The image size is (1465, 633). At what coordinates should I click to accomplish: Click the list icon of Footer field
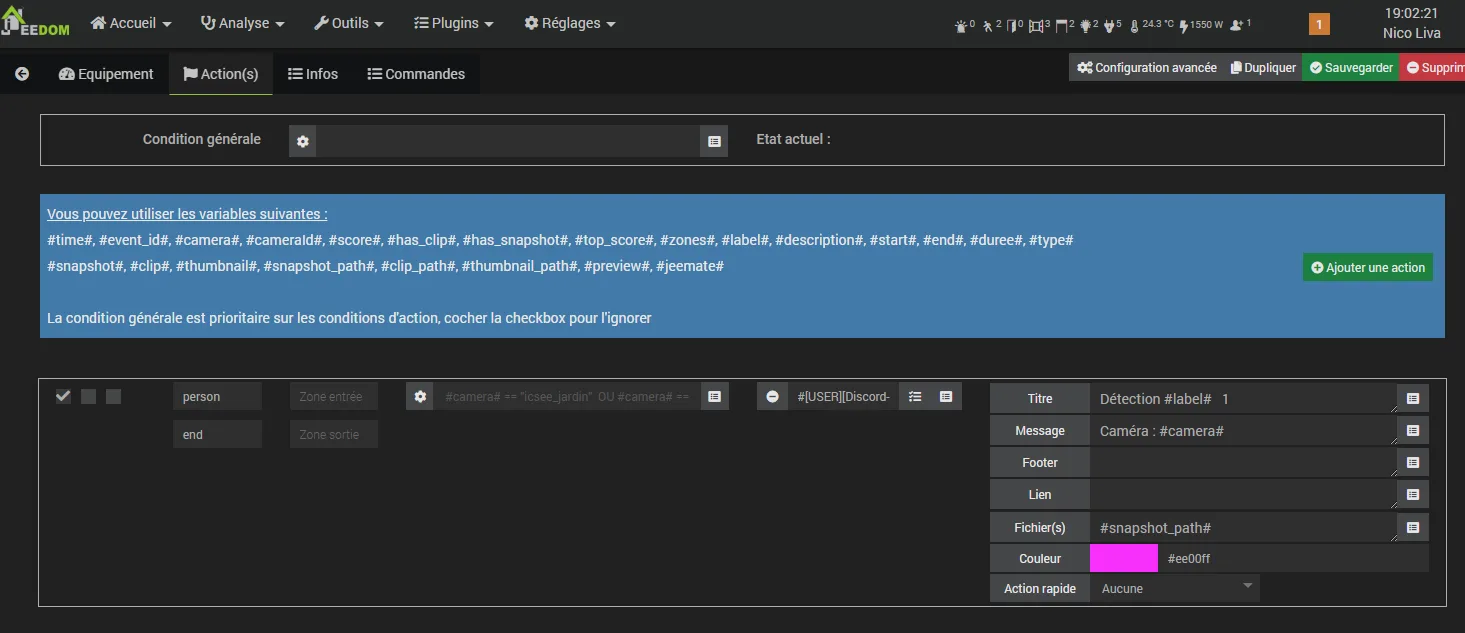pyautogui.click(x=1412, y=463)
